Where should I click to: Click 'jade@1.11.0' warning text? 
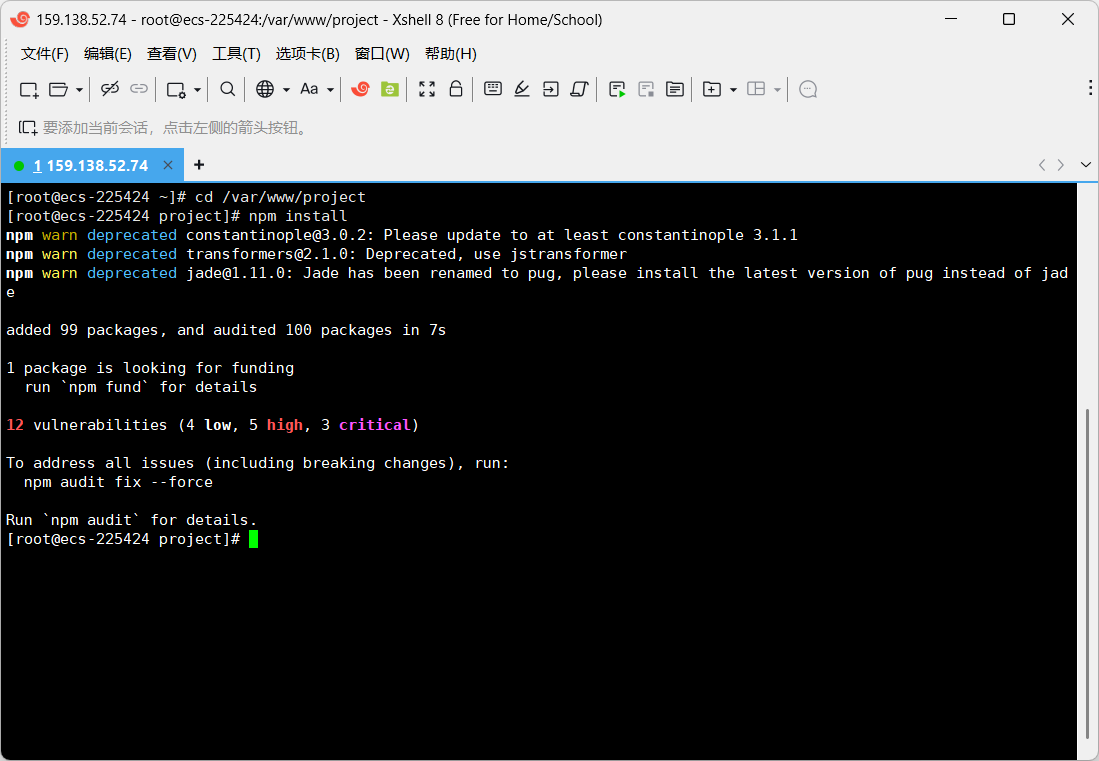click(240, 273)
